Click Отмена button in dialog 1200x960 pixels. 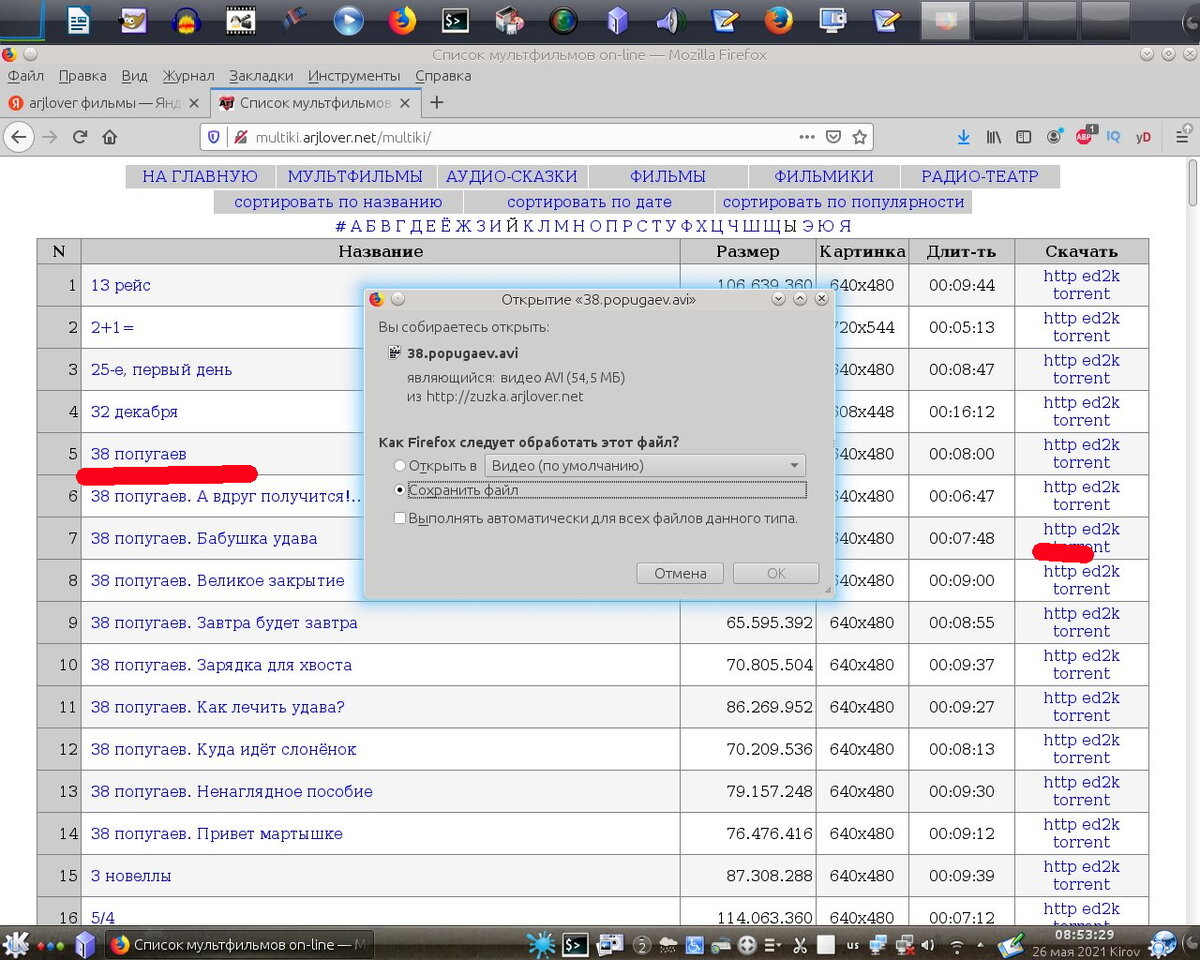click(x=680, y=573)
